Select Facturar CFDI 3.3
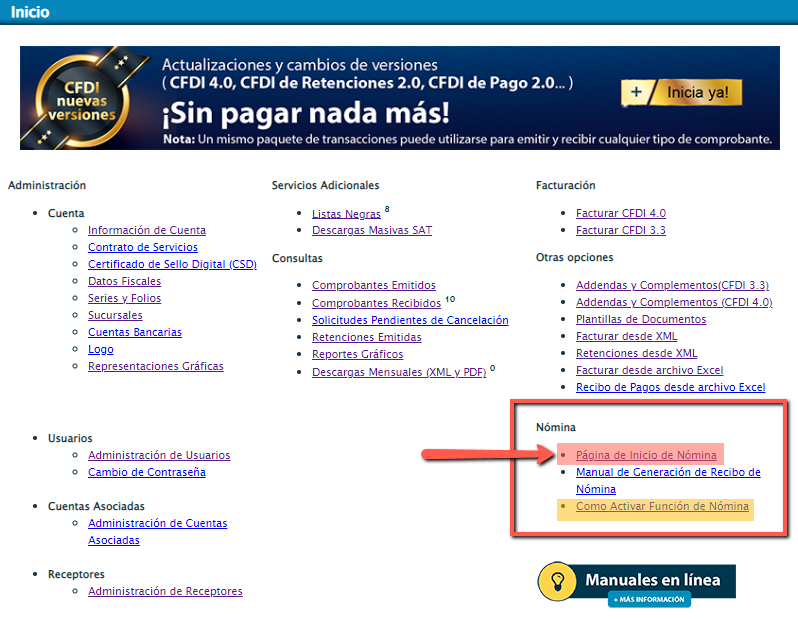The image size is (798, 619). 620,230
